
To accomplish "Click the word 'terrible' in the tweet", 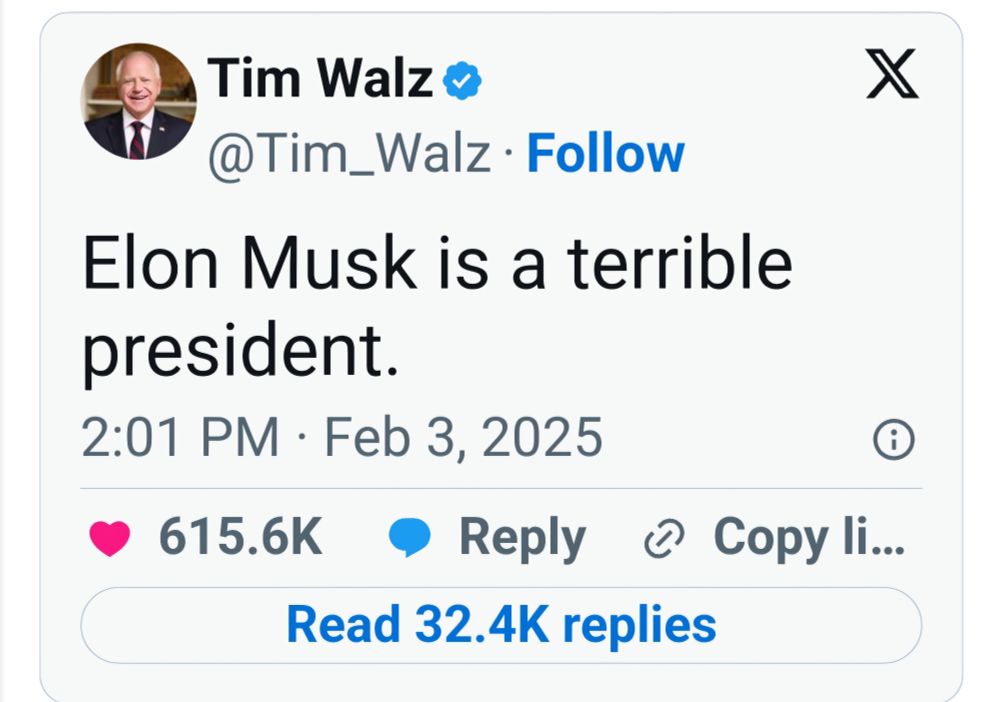I will point(680,264).
